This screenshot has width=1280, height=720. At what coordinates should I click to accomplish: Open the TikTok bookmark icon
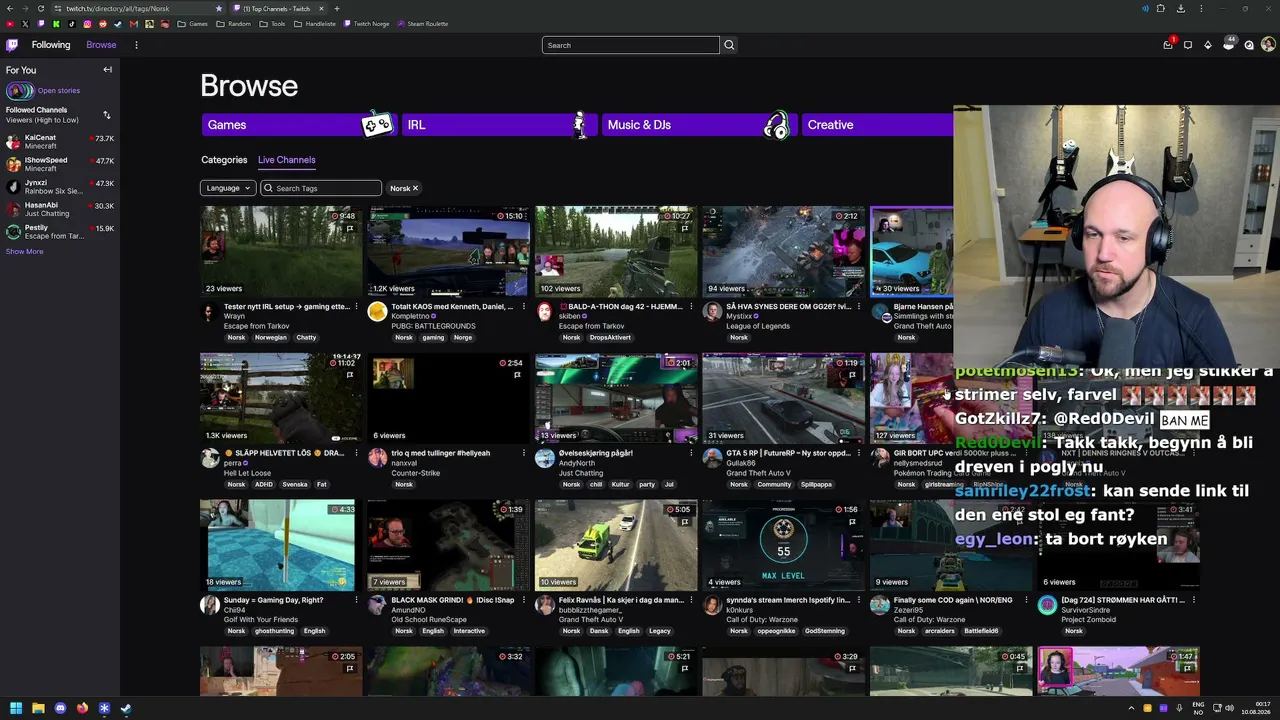72,24
